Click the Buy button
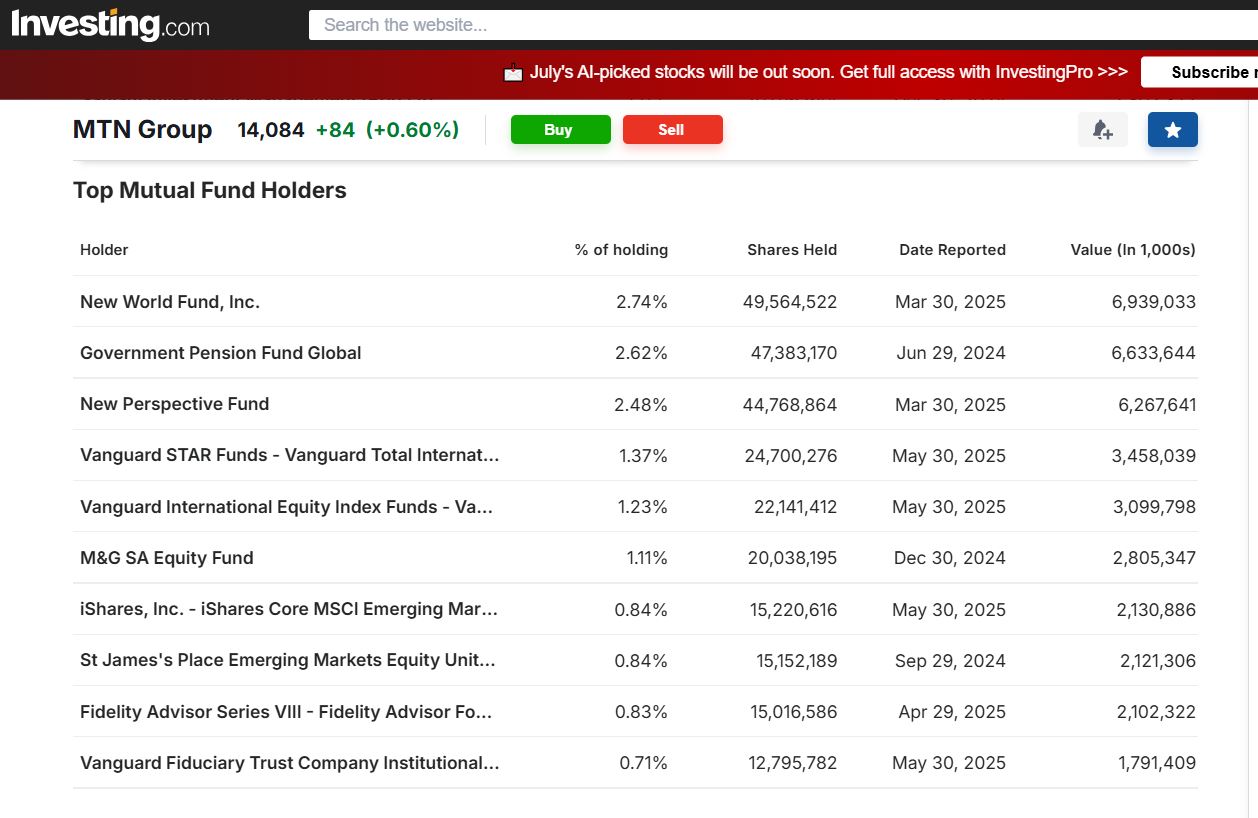 click(x=560, y=130)
